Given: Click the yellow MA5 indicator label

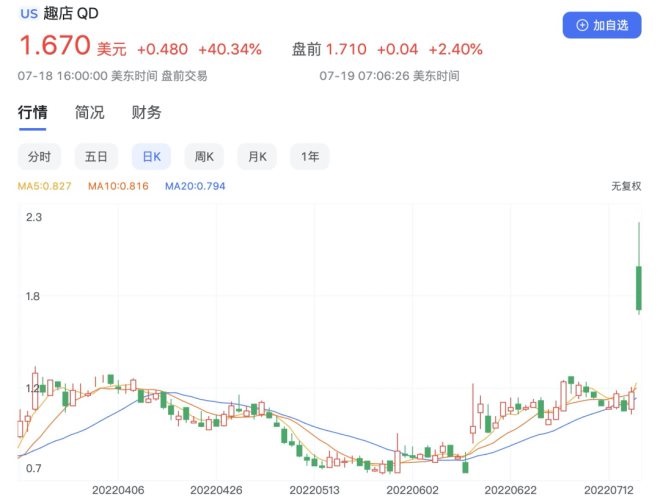Looking at the screenshot, I should coord(45,186).
